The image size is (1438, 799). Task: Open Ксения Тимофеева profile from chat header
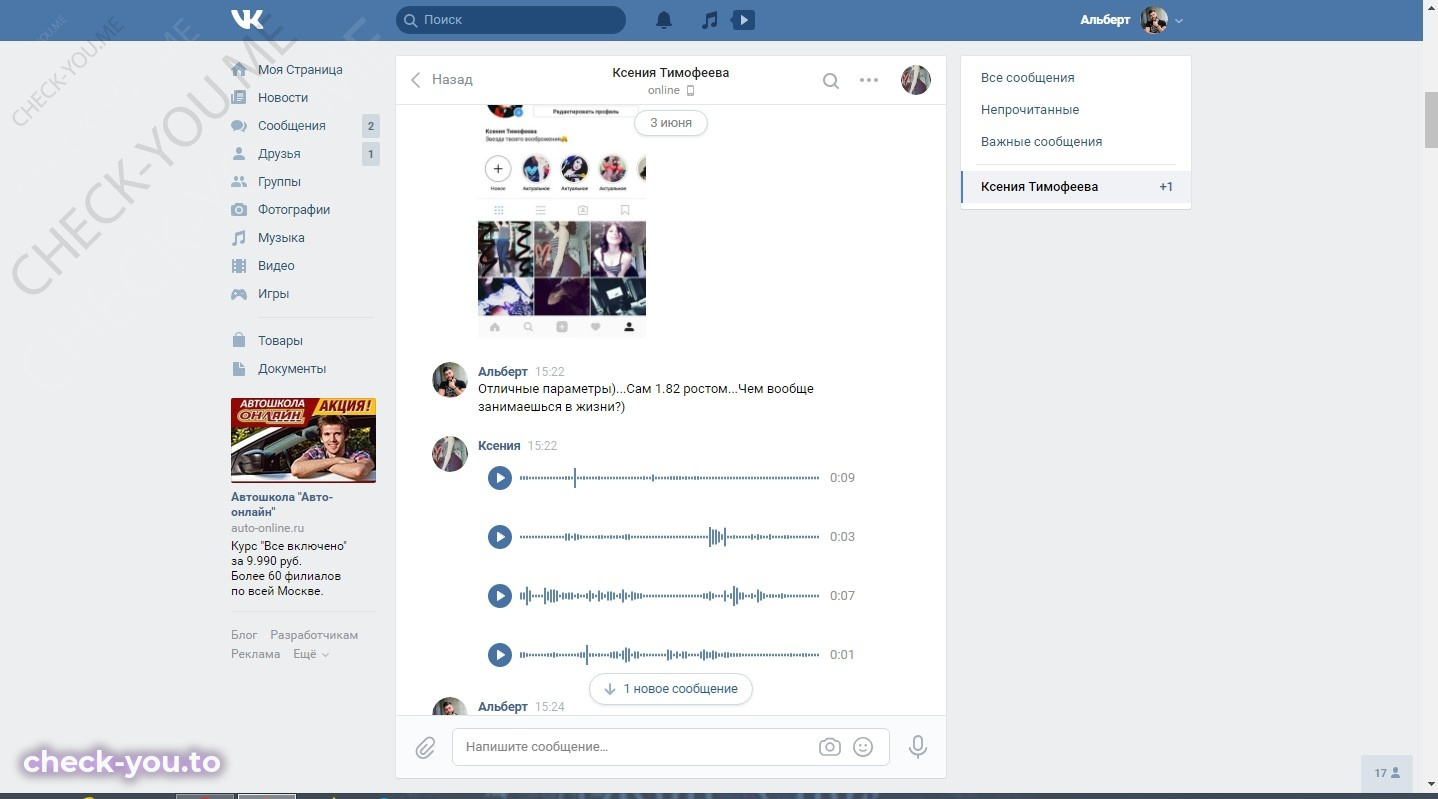click(671, 73)
